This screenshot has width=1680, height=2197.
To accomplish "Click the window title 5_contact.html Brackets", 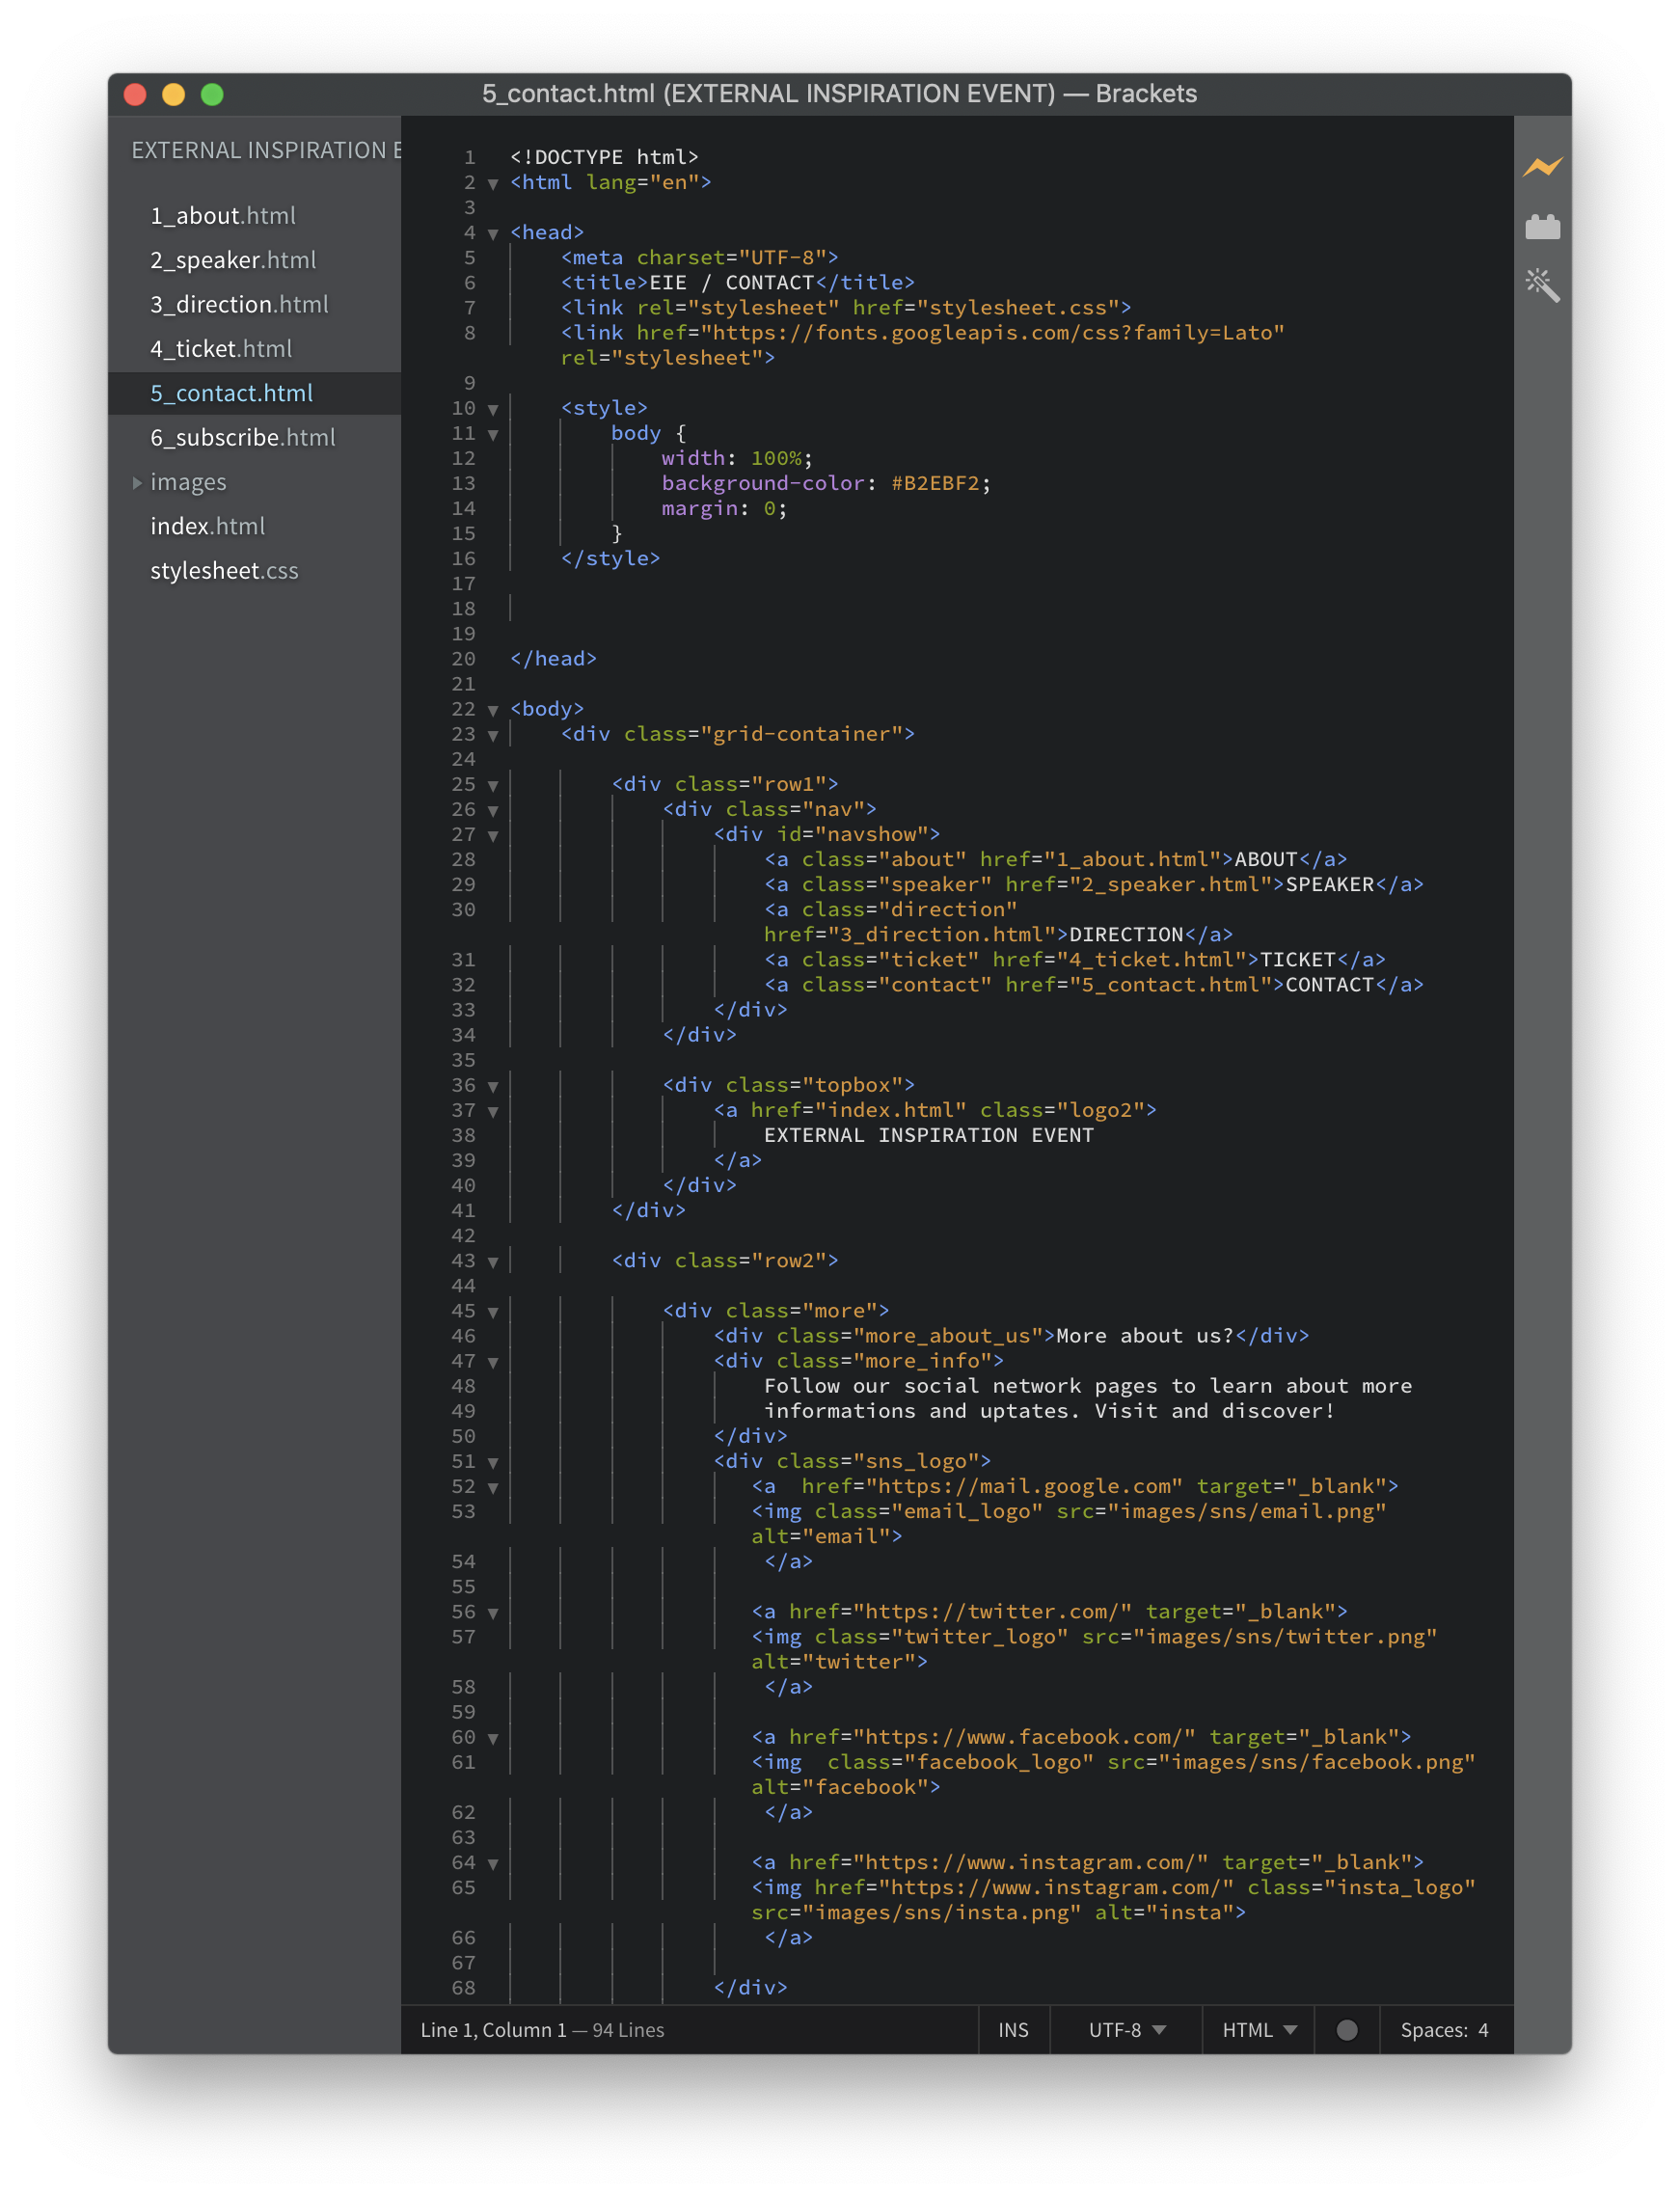I will (839, 93).
